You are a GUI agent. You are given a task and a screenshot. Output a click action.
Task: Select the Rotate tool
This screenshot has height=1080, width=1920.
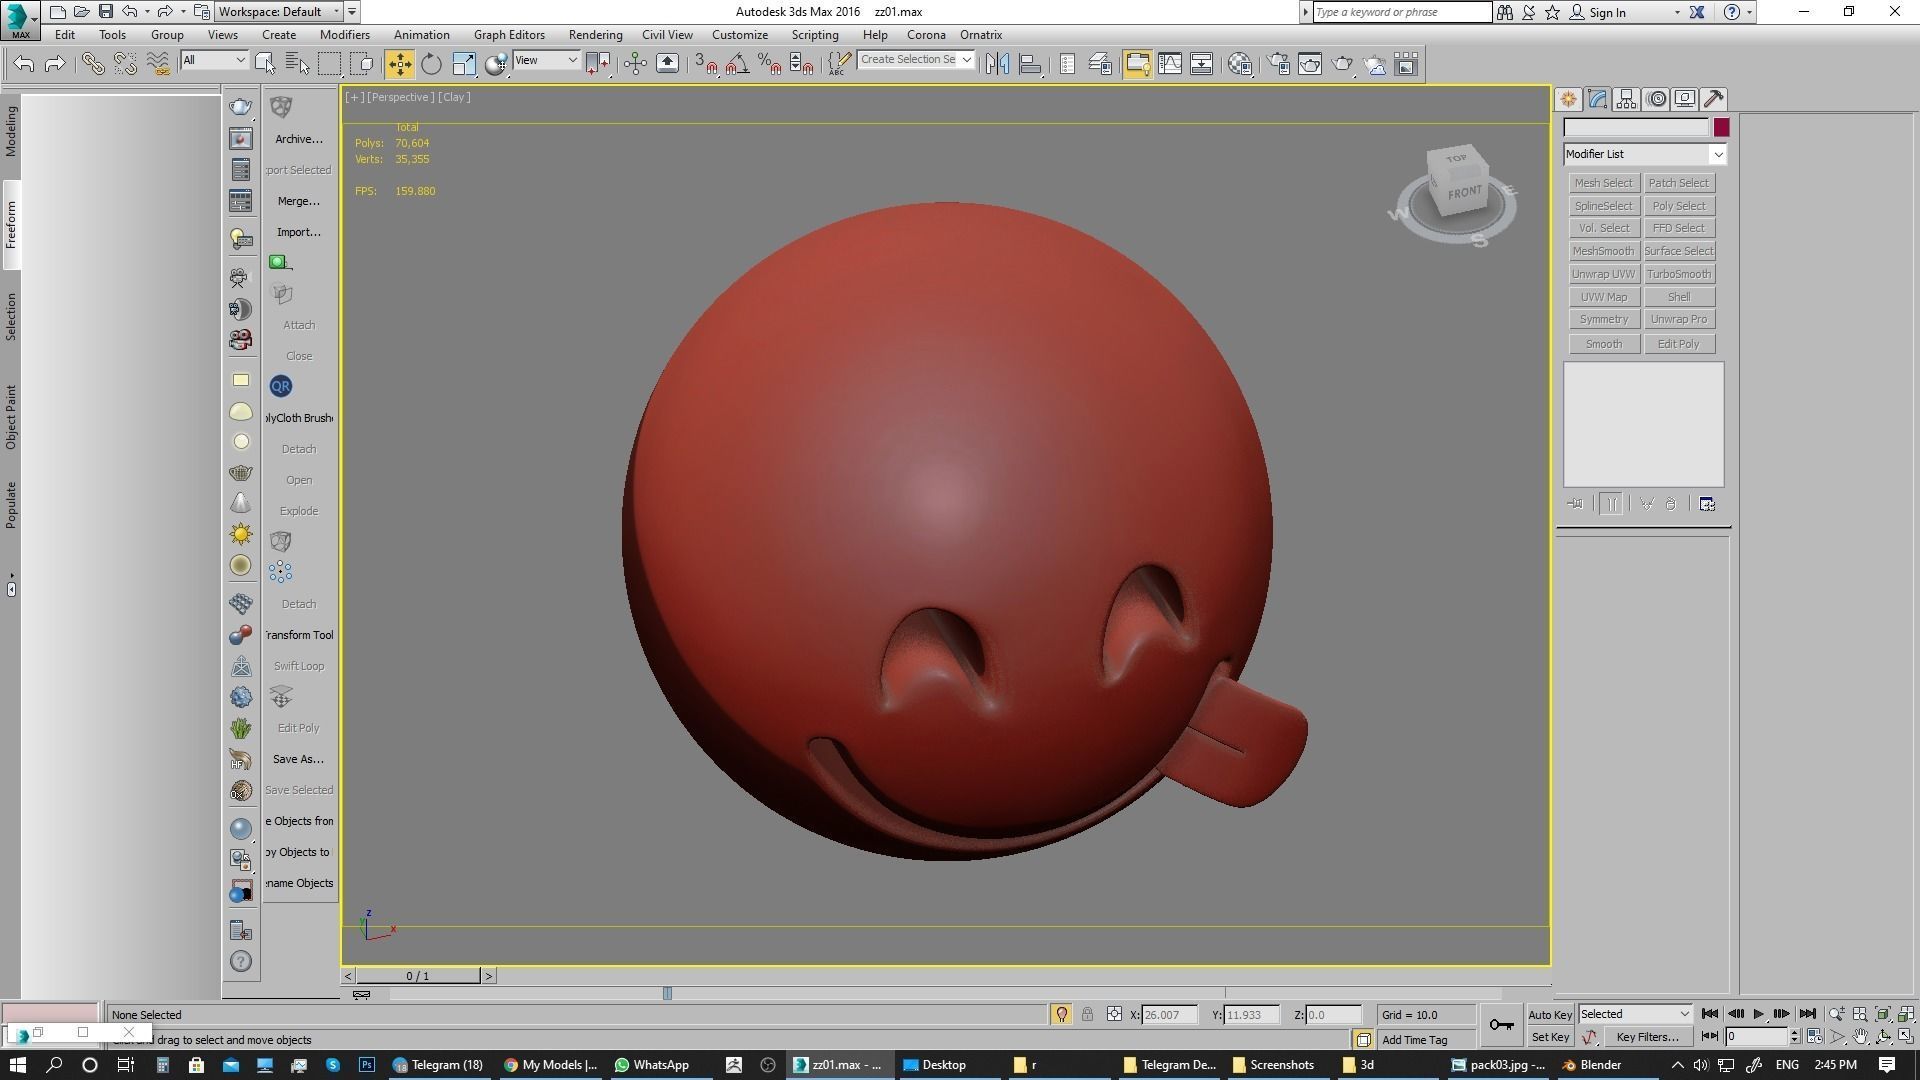coord(431,64)
